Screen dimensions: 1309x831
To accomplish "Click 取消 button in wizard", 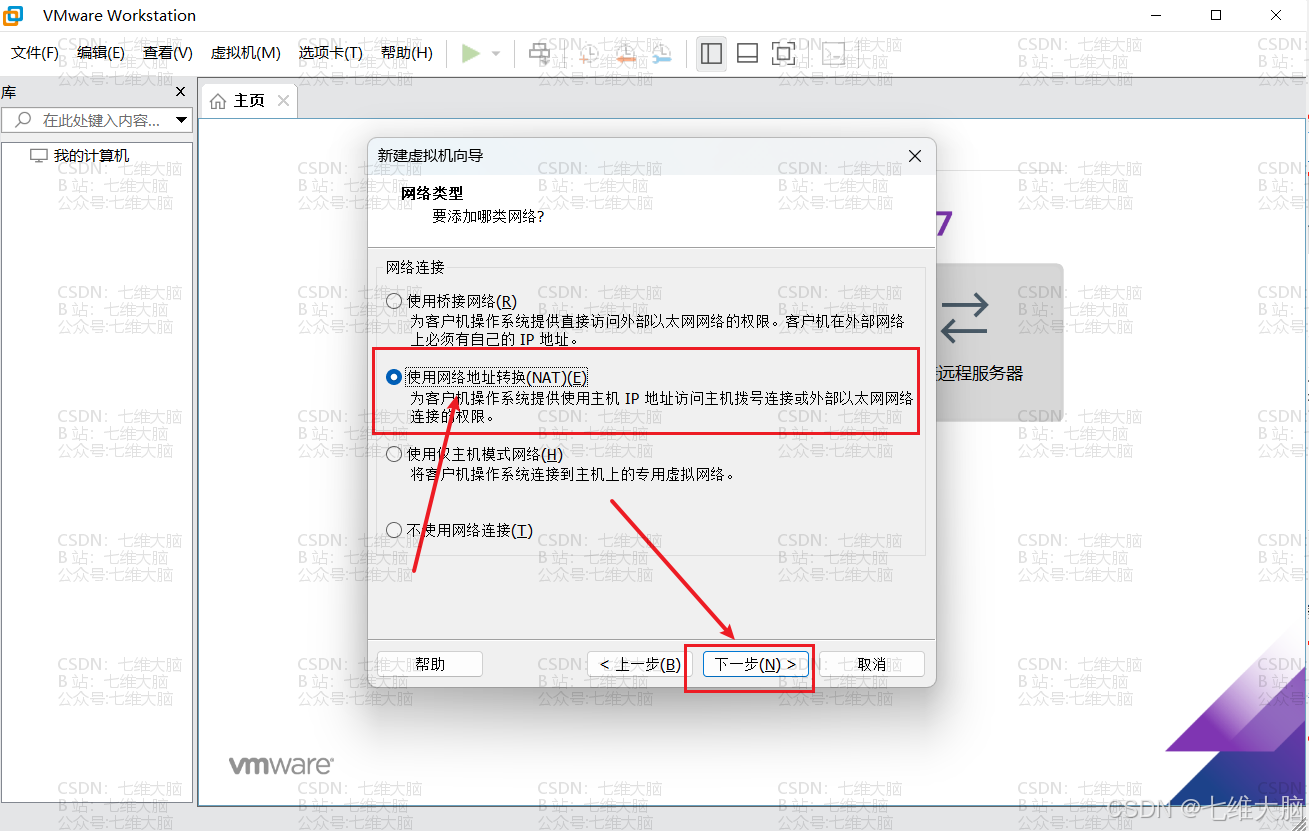I will 871,664.
